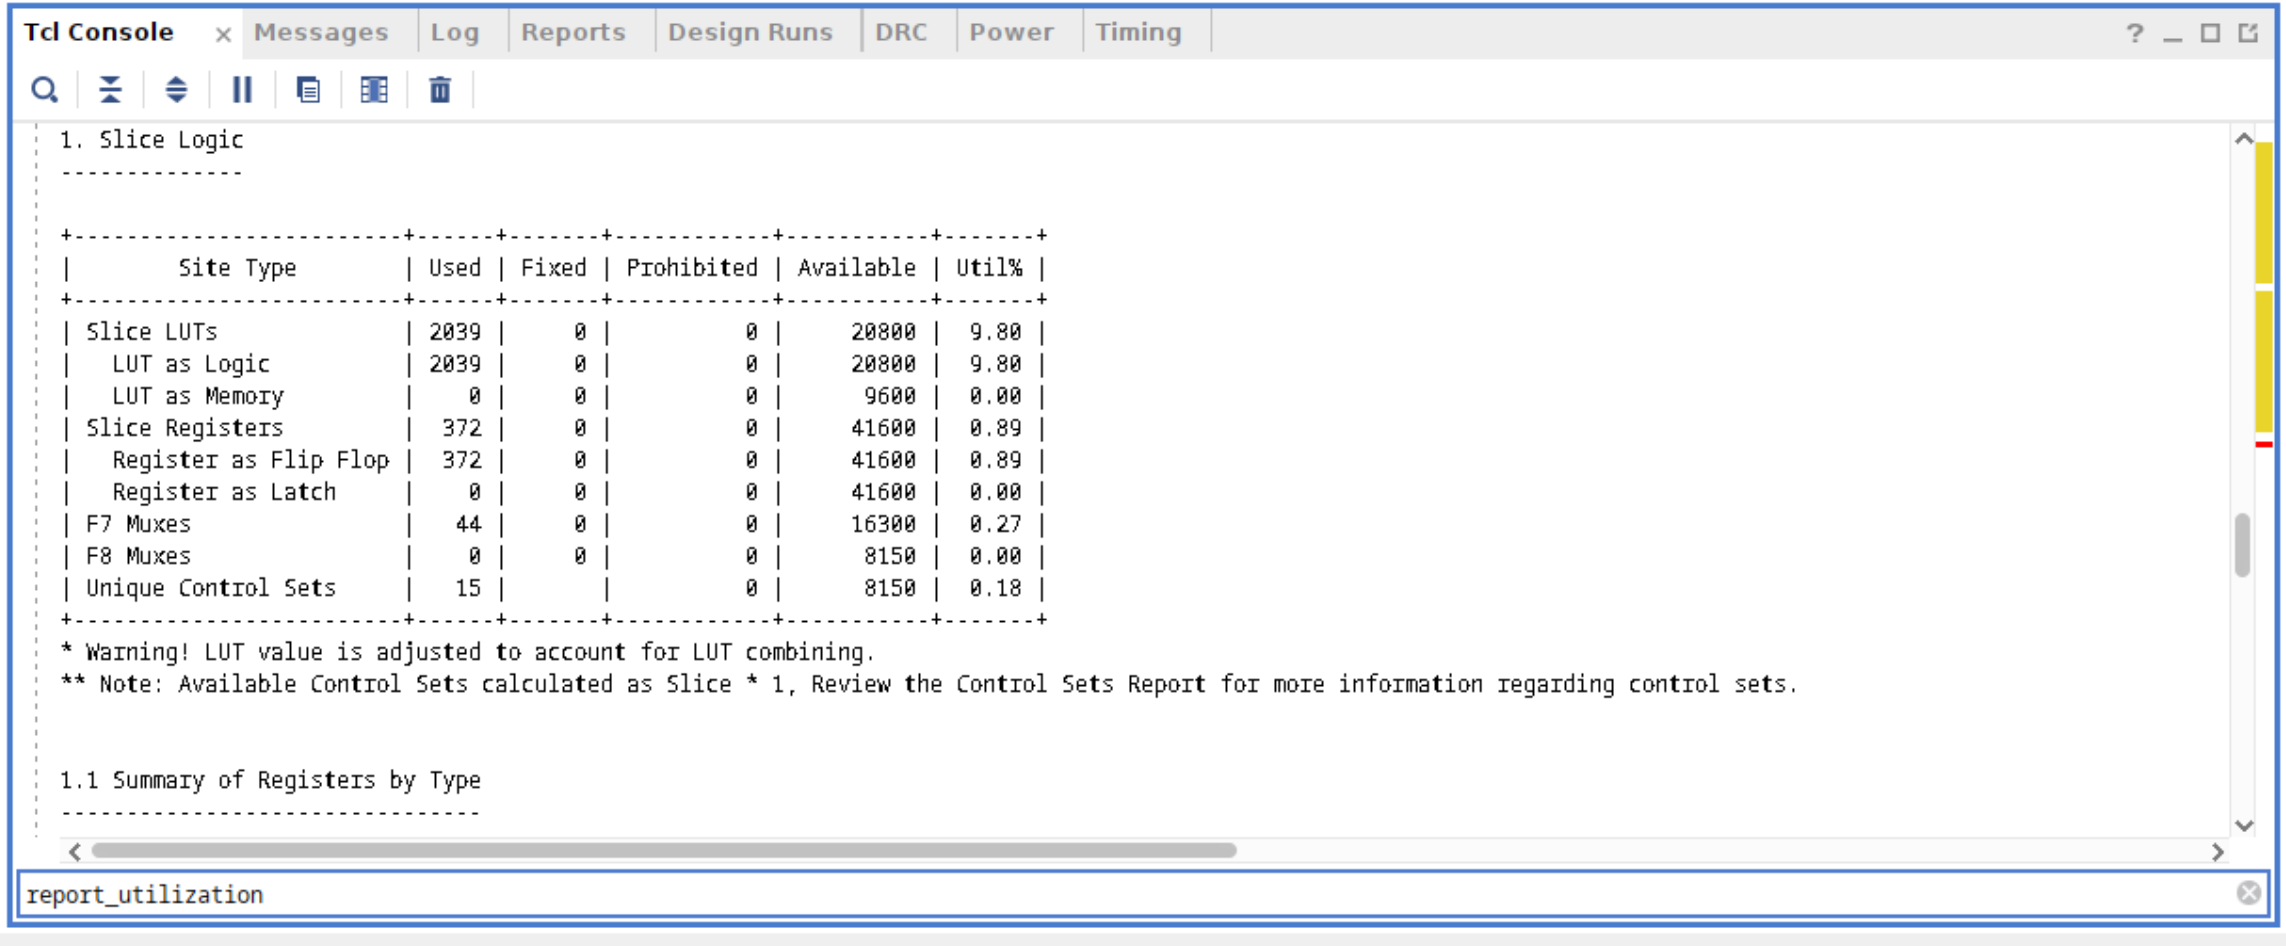Clear console with the trash icon
The width and height of the screenshot is (2286, 946).
[x=440, y=90]
